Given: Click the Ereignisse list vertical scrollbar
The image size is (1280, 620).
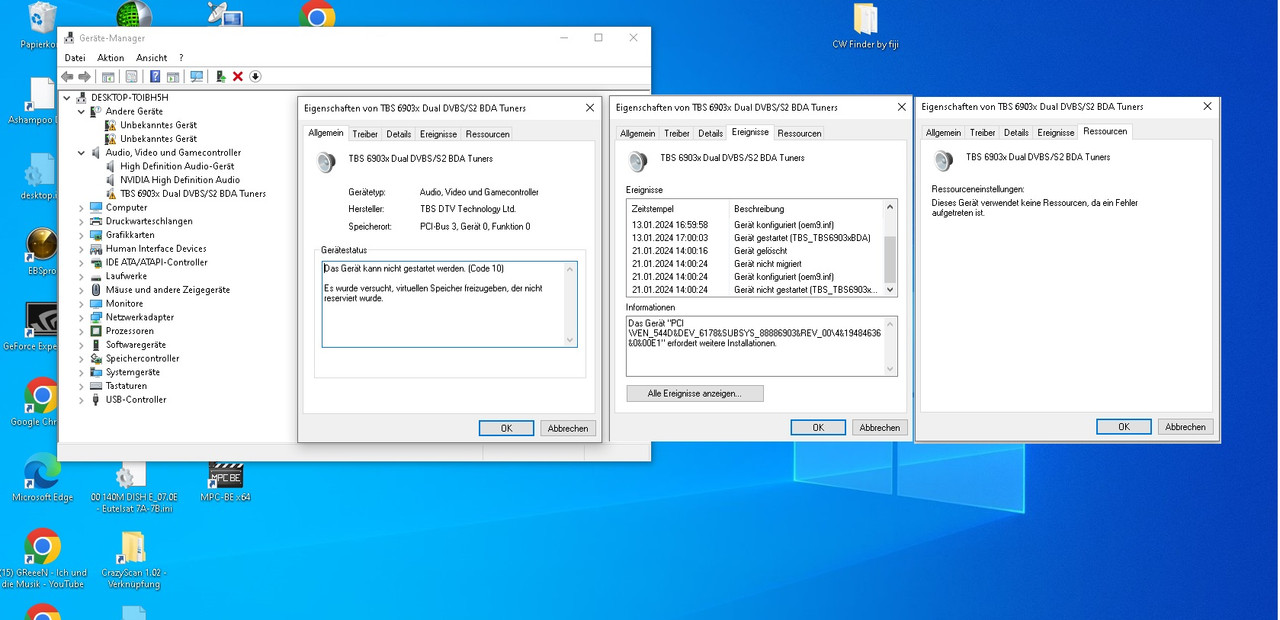Looking at the screenshot, I should [890, 249].
